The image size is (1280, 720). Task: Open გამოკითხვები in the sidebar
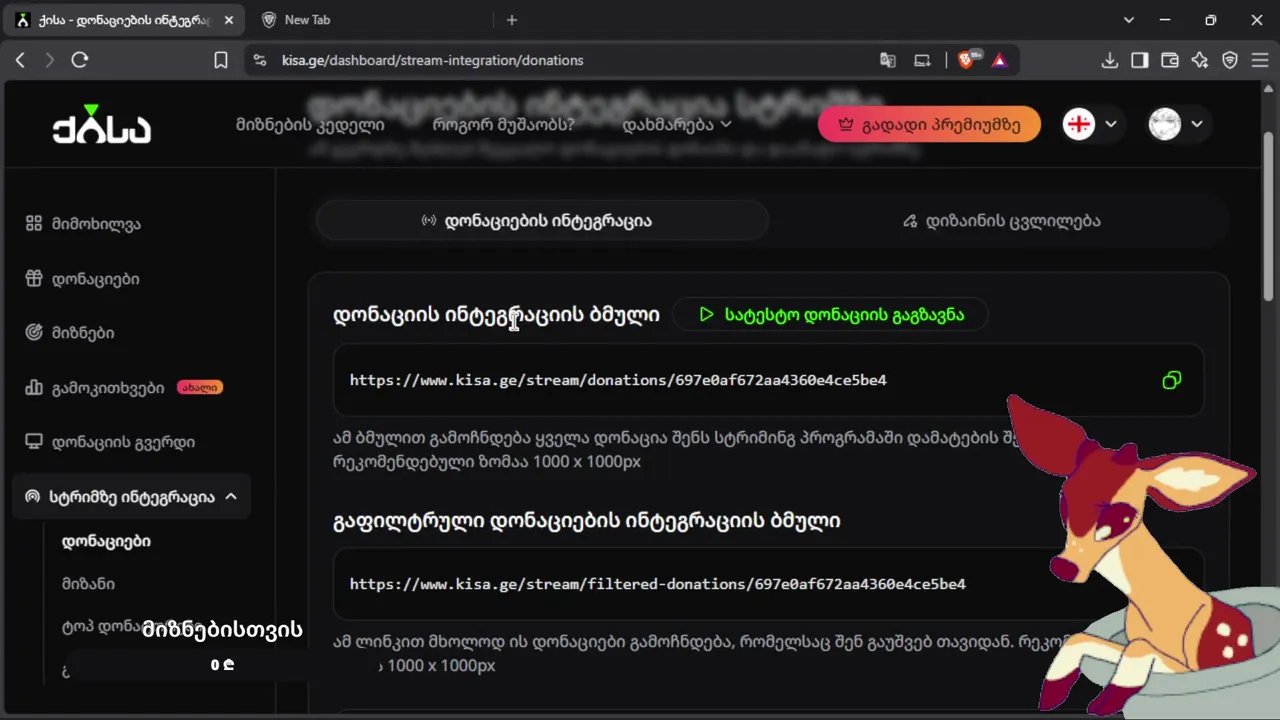click(x=108, y=388)
